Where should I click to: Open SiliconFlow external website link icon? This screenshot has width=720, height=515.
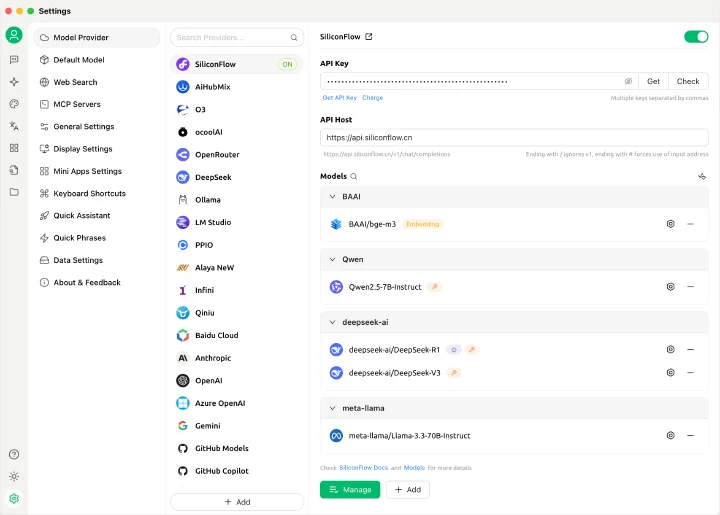coord(369,37)
